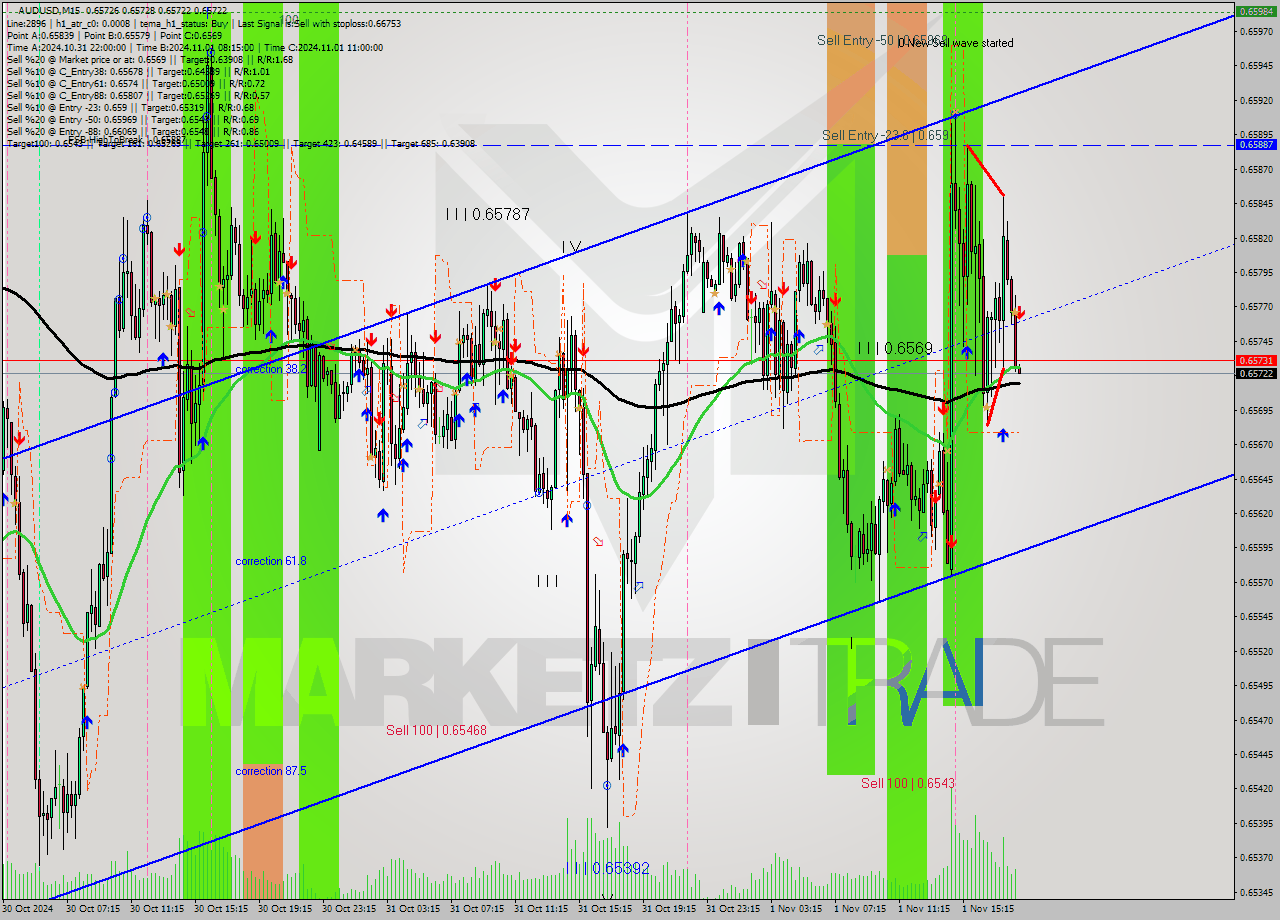Click the 'Sell 100 | 0.6543' label
Viewport: 1280px width, 920px height.
tap(907, 782)
